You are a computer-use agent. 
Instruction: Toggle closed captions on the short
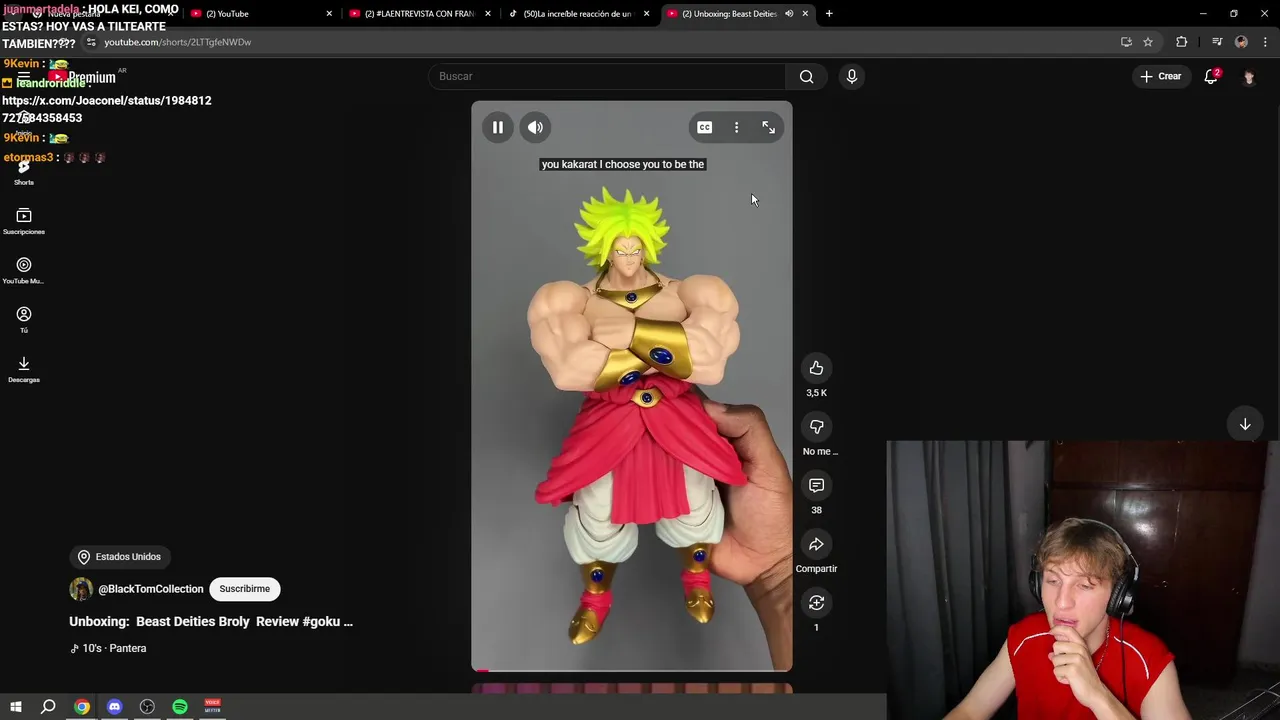click(704, 127)
